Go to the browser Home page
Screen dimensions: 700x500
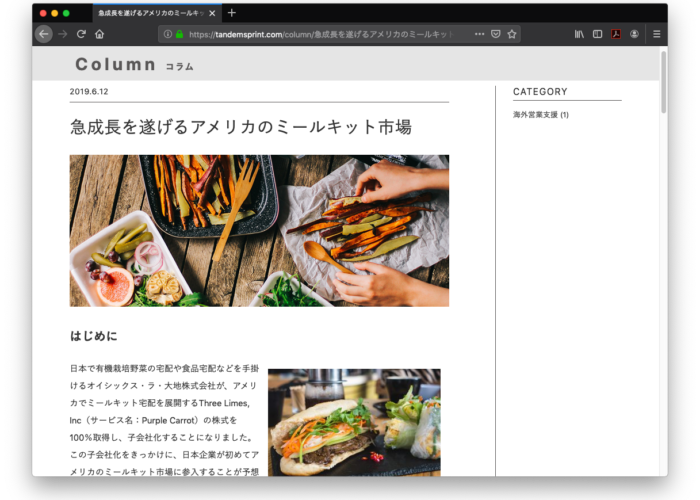coord(99,34)
